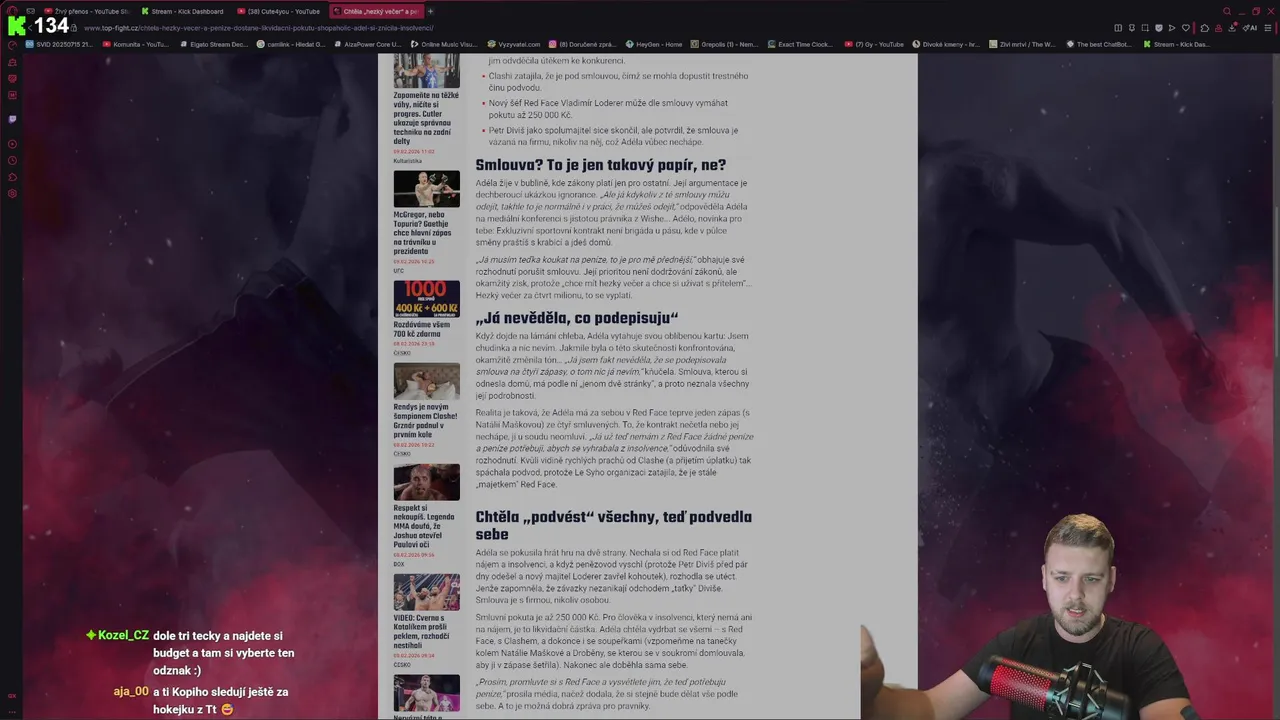
Task: Open the 'AlzaPower Core U...' bookmark
Action: click(367, 44)
